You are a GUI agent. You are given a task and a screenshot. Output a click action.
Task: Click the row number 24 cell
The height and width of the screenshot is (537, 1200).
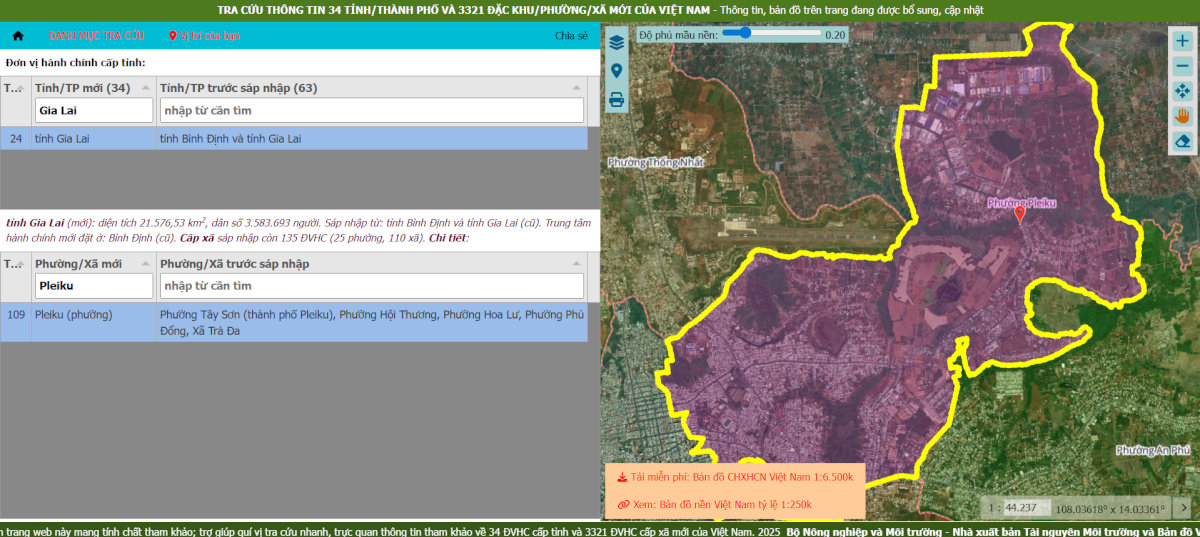pos(15,139)
